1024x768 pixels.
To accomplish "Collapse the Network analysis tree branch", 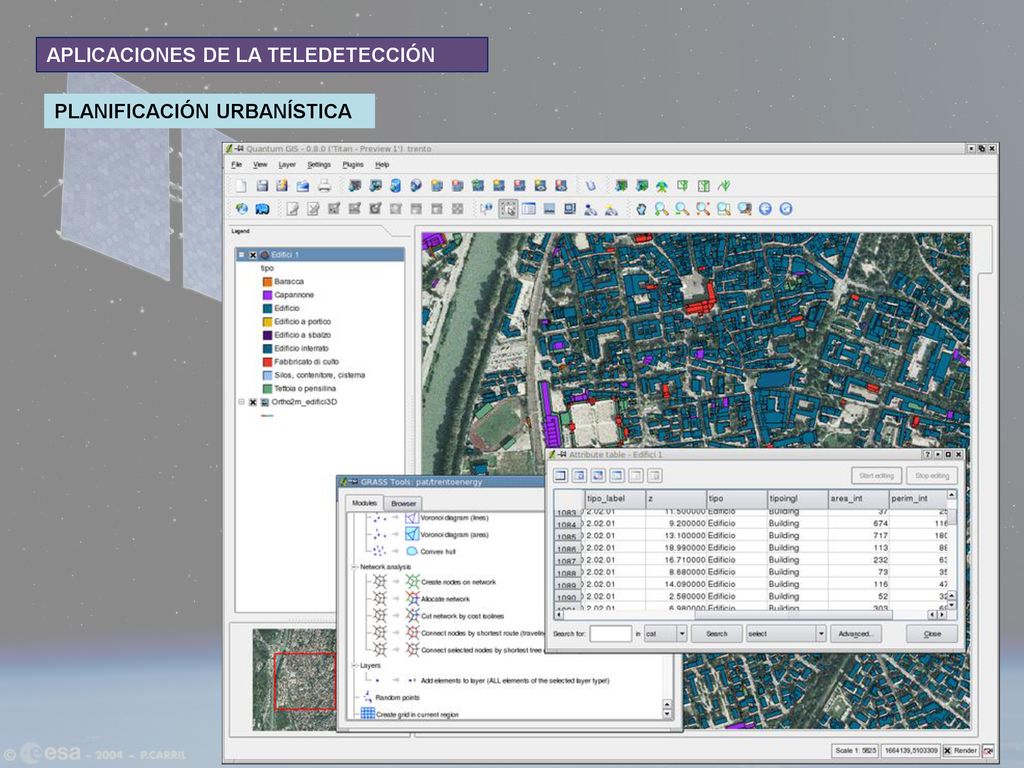I will [x=355, y=567].
